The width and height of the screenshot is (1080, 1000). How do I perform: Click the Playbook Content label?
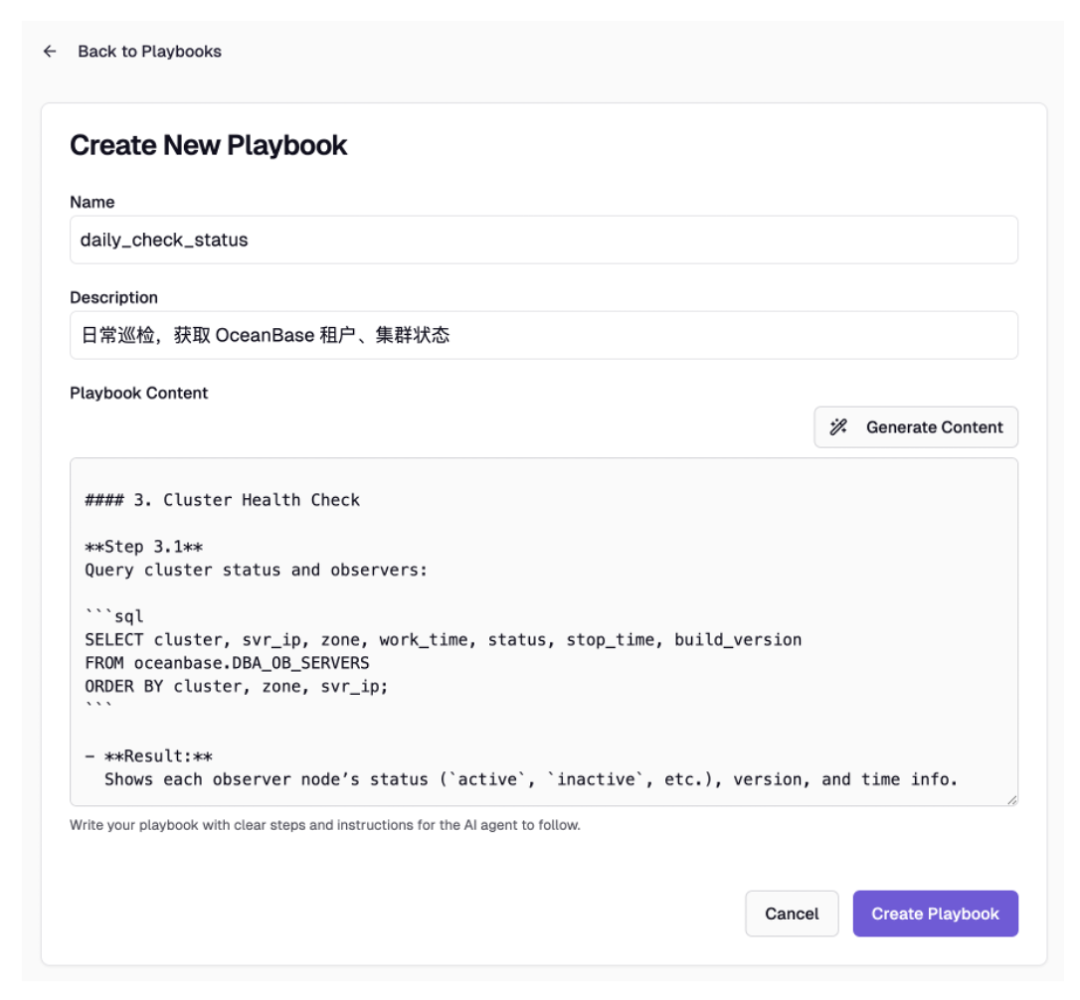[138, 393]
